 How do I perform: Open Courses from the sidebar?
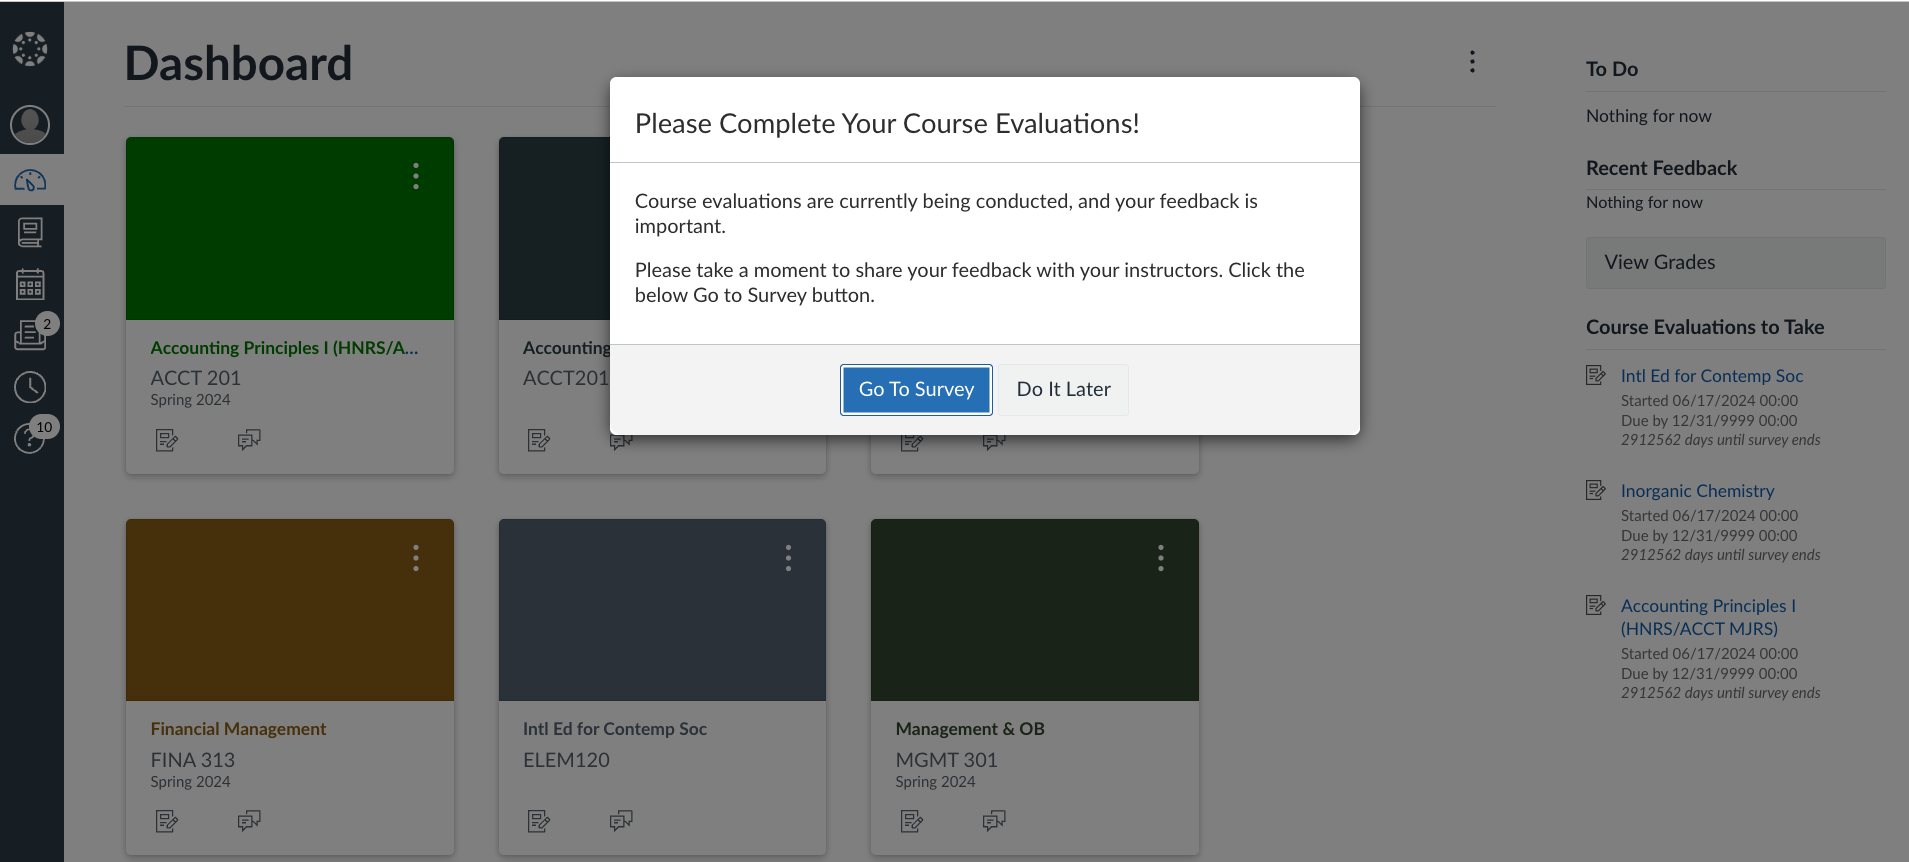tap(30, 233)
